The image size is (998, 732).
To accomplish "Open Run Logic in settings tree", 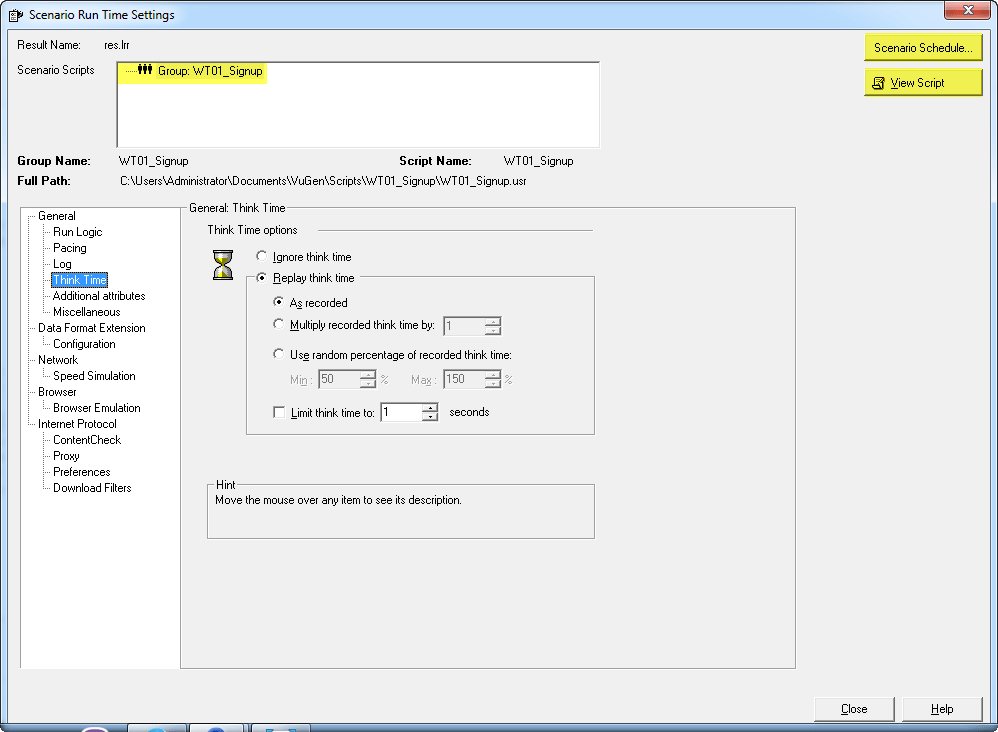I will 77,232.
